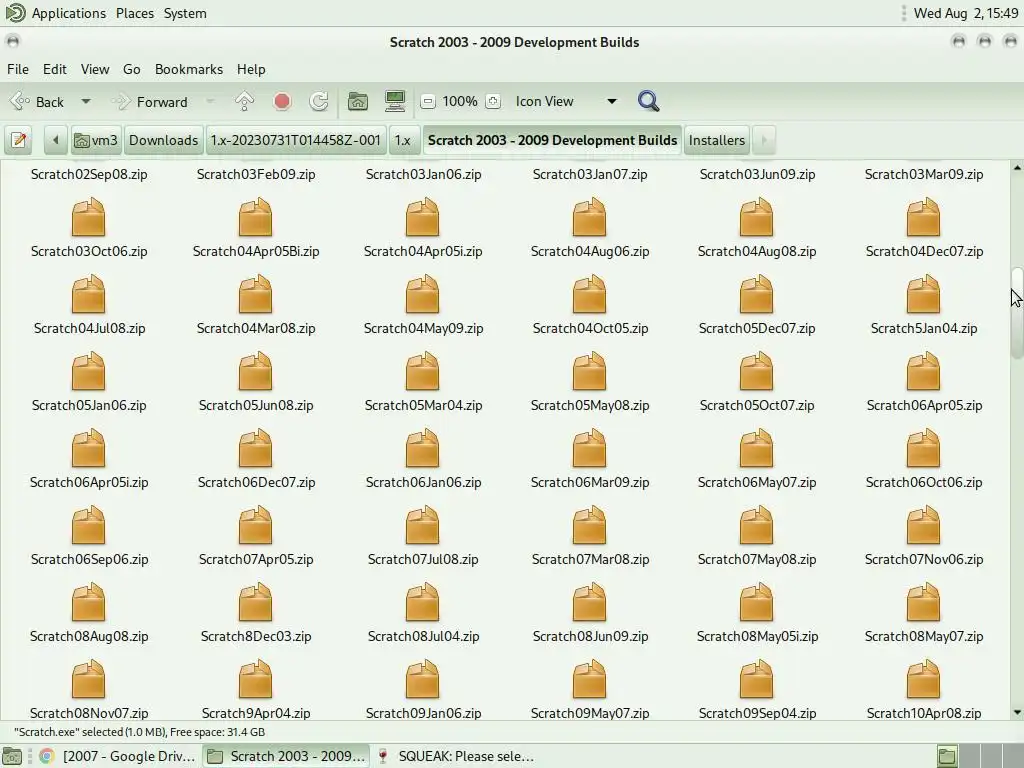The image size is (1024, 768).
Task: Select the Scratch07Apr05.zip archive icon
Action: (x=255, y=525)
